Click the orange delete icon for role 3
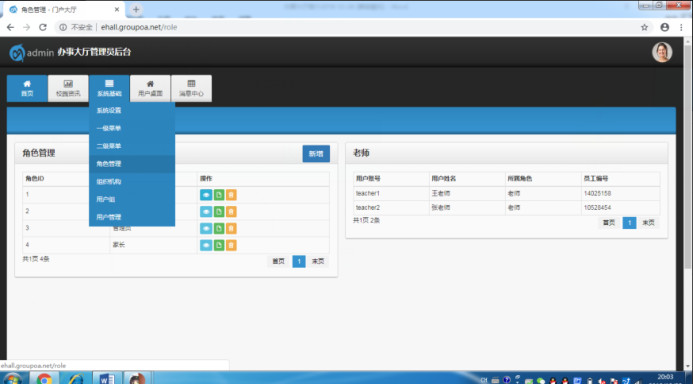Screen dimensions: 693x384 pyautogui.click(x=231, y=228)
